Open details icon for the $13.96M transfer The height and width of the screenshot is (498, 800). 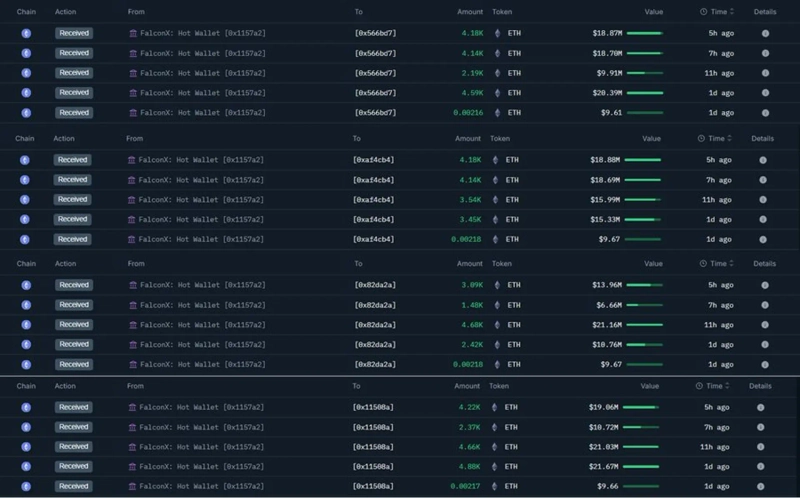tap(765, 285)
